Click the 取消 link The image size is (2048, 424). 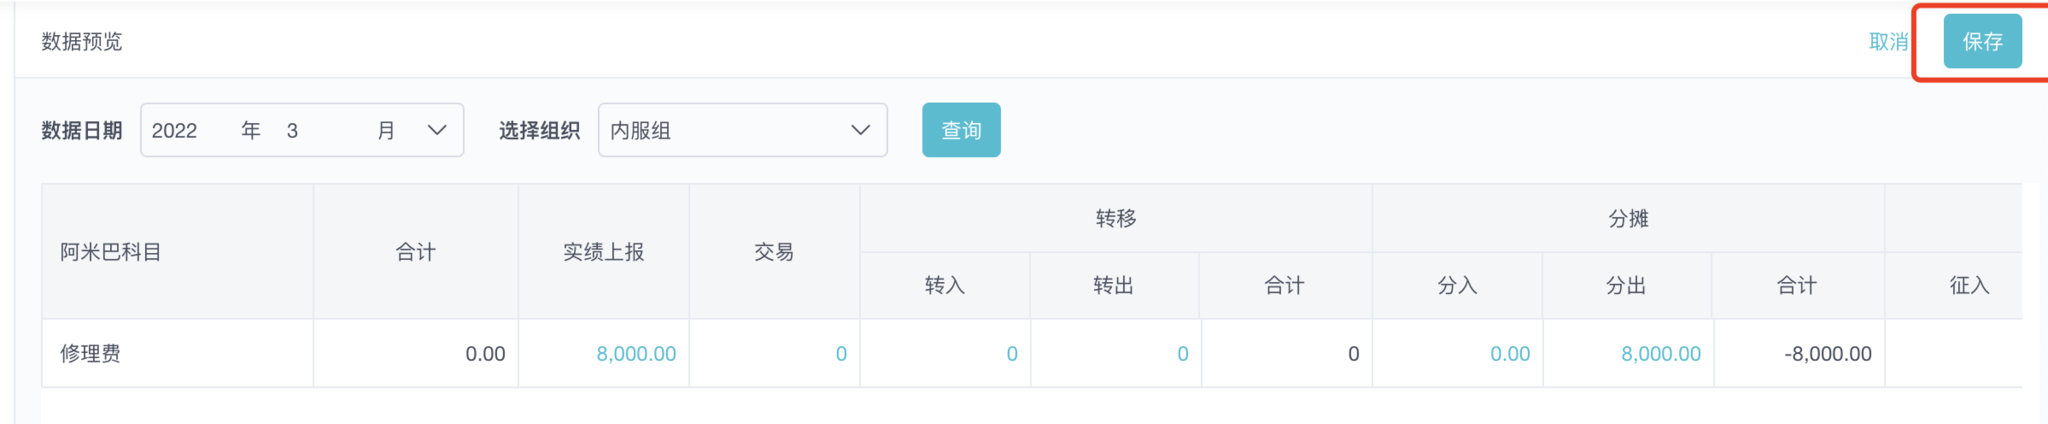click(x=1888, y=42)
